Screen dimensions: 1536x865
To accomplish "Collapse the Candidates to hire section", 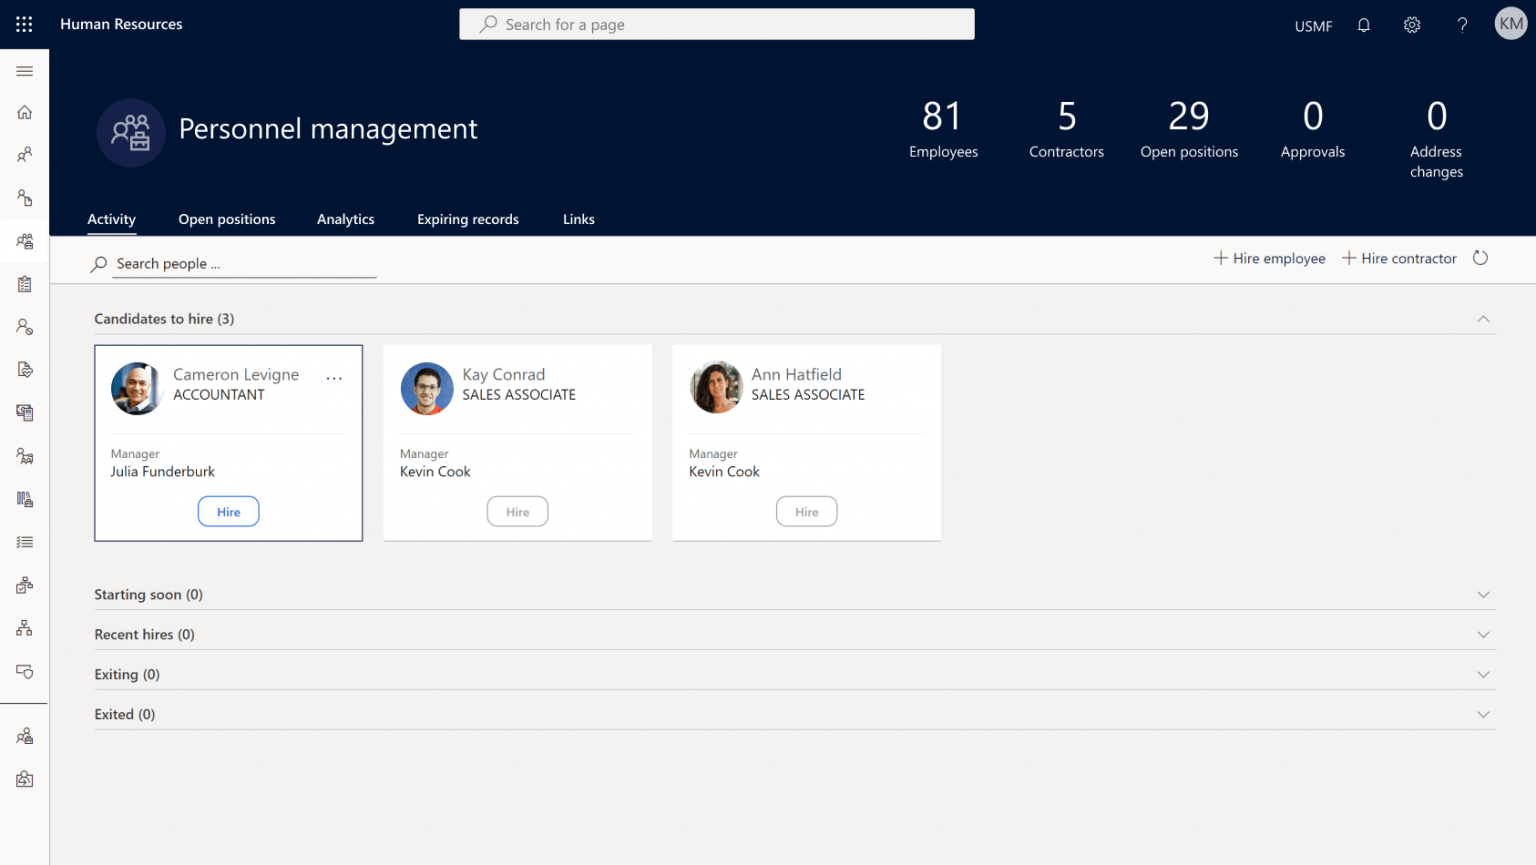I will coord(1483,318).
